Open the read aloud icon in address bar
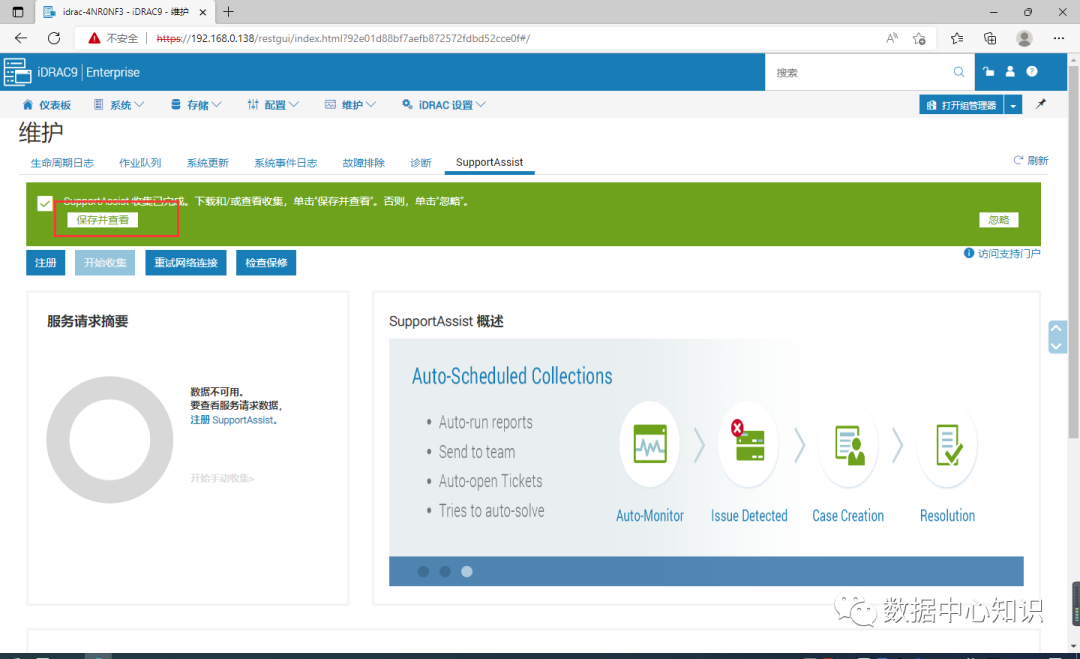The width and height of the screenshot is (1080, 659). point(891,38)
